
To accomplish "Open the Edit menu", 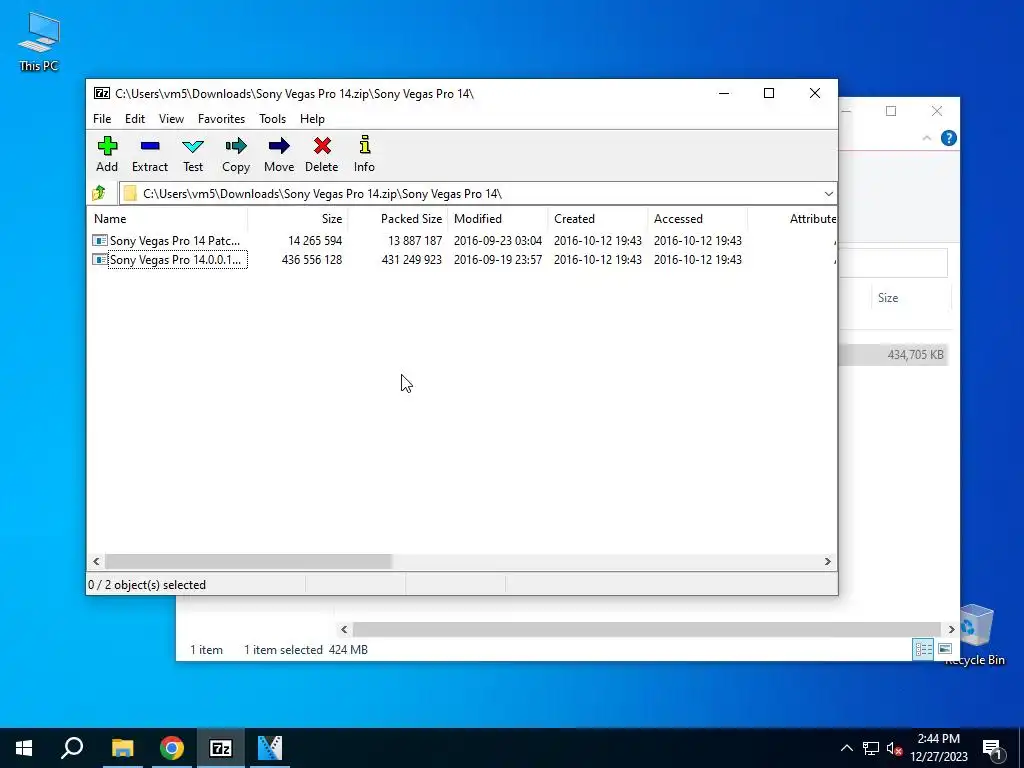I will [x=135, y=119].
